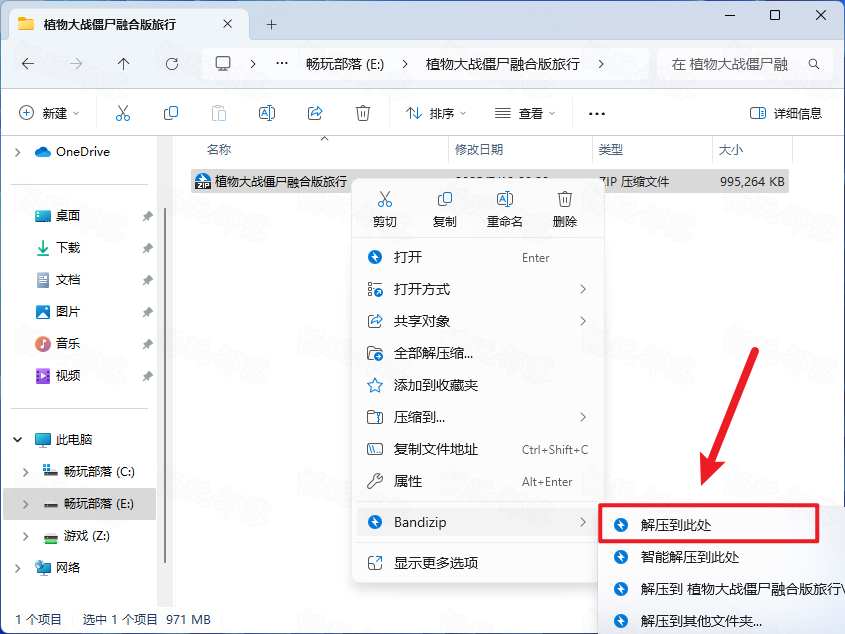
Task: Choose 全部解压缩... in context menu
Action: click(x=477, y=353)
